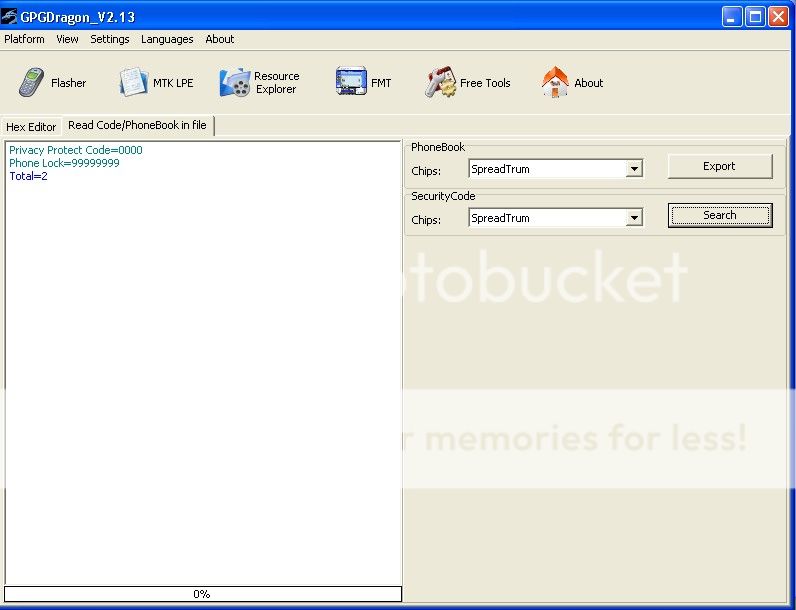The width and height of the screenshot is (796, 610).
Task: Open the Flasher phone icon
Action: pos(31,82)
